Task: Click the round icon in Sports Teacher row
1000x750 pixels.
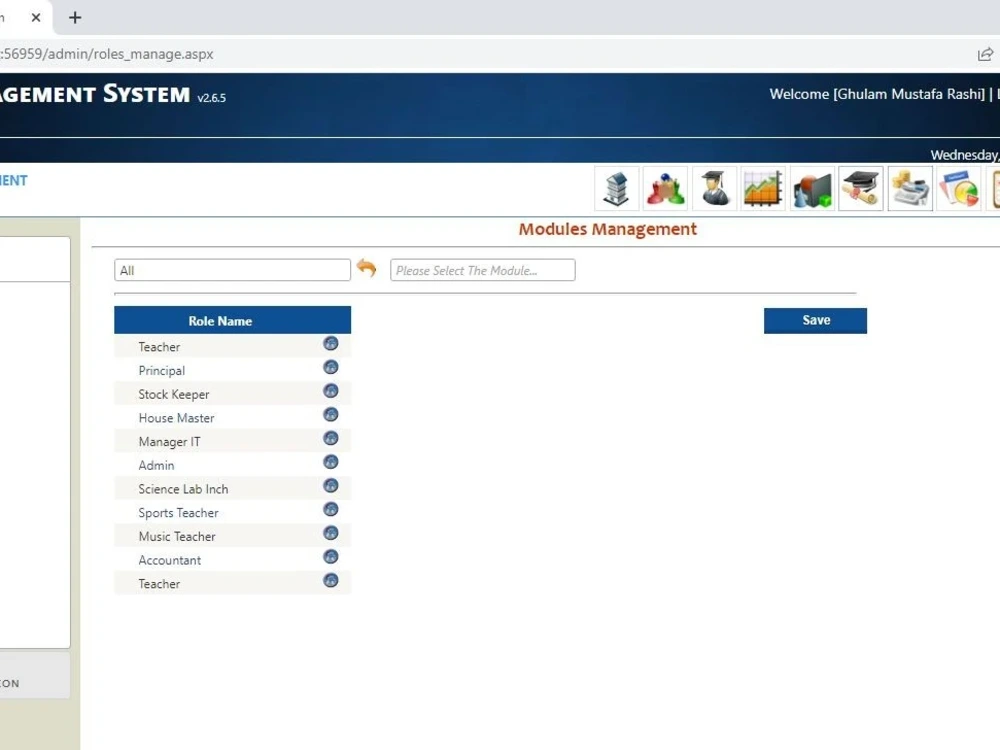Action: point(330,510)
